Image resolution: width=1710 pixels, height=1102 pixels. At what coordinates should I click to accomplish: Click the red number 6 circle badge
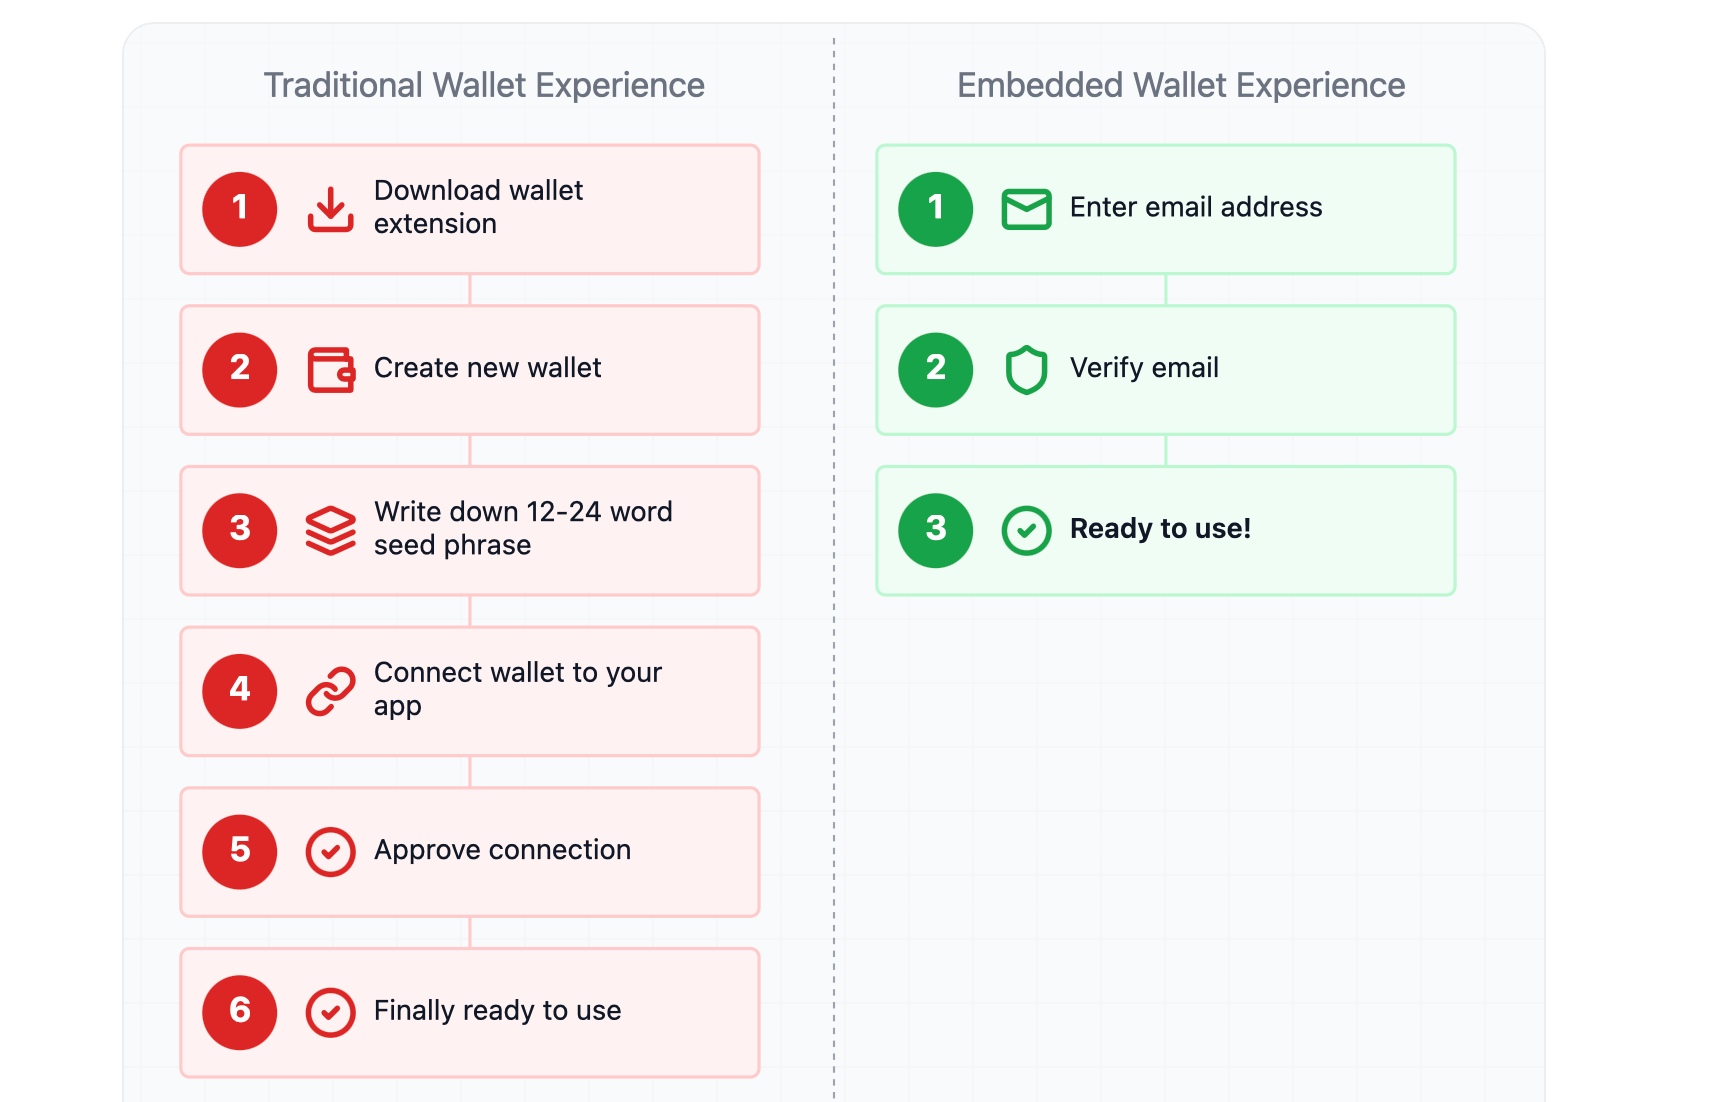pos(240,1012)
